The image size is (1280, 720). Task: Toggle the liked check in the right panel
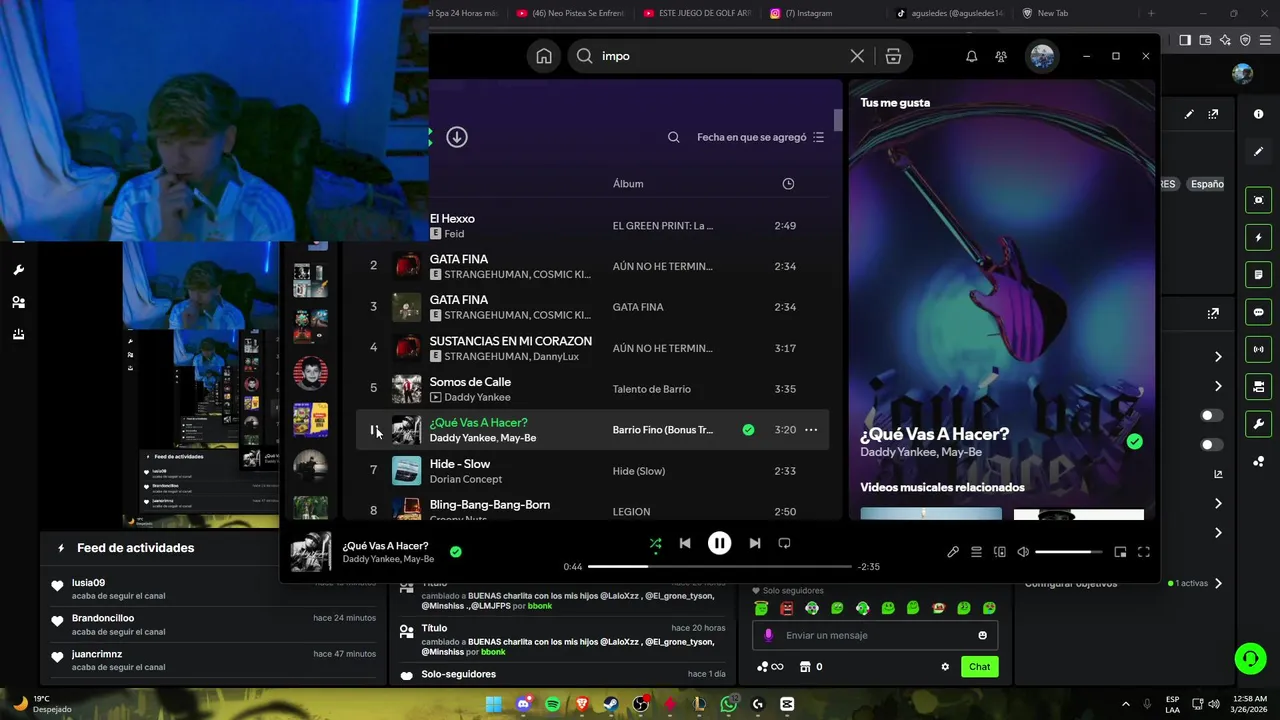pos(1134,441)
